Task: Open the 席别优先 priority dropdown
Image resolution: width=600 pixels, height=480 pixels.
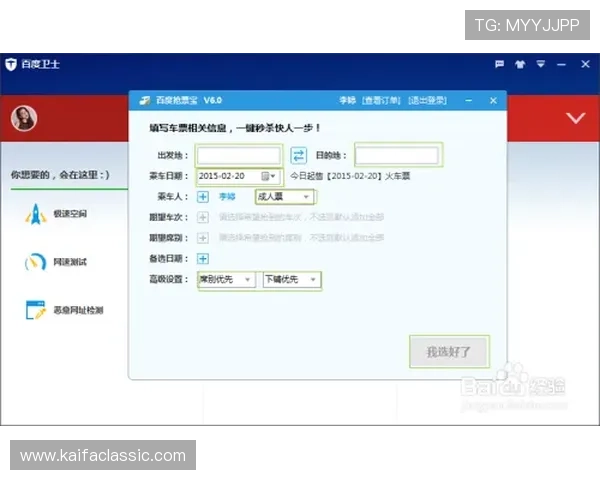Action: coord(226,279)
